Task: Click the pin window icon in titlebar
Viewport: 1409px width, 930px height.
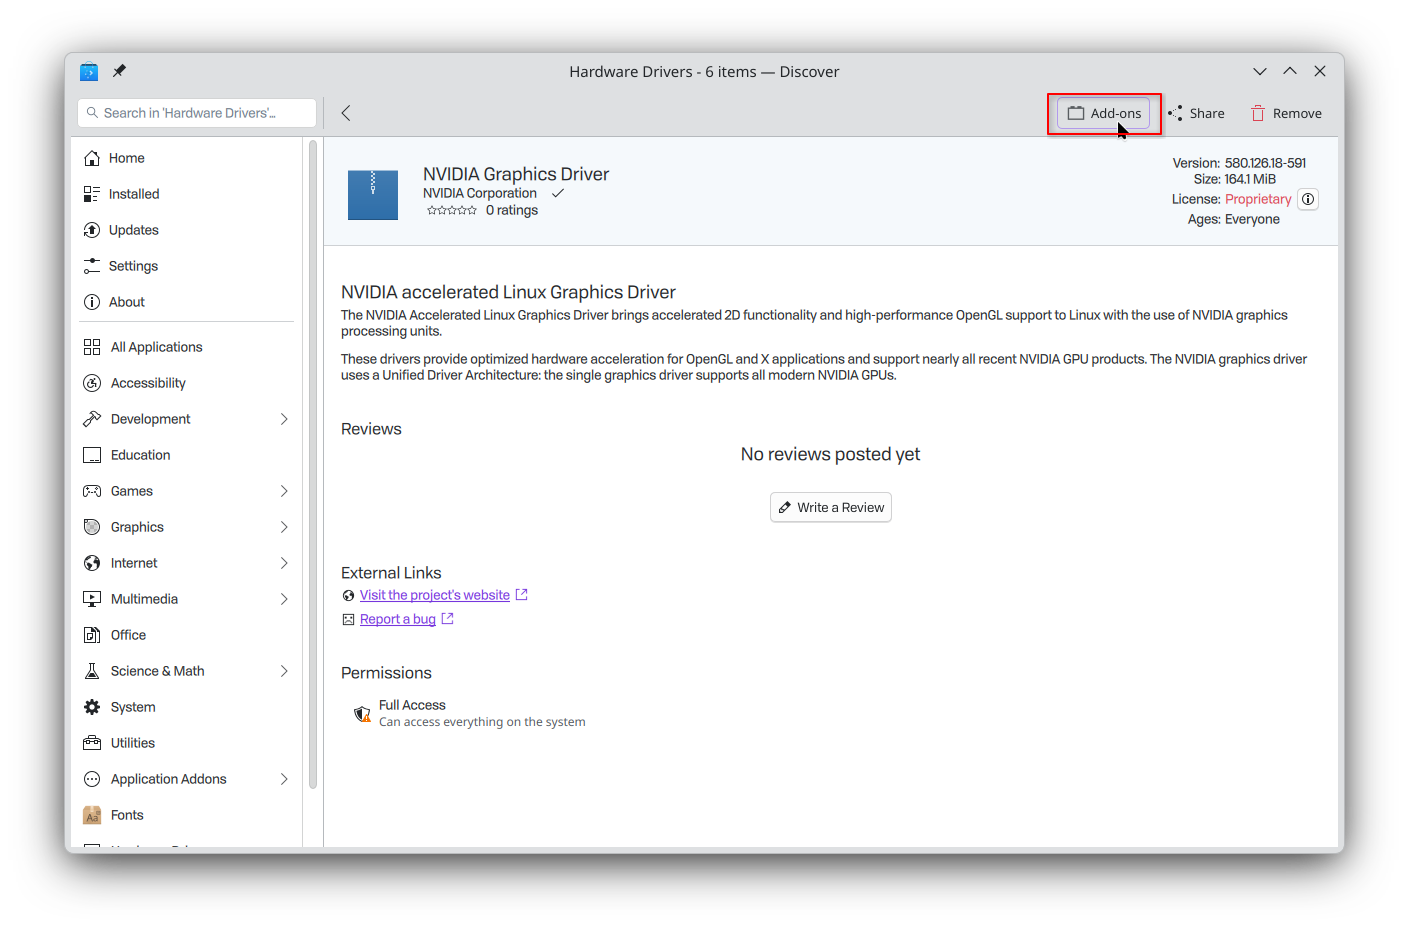Action: pos(120,71)
